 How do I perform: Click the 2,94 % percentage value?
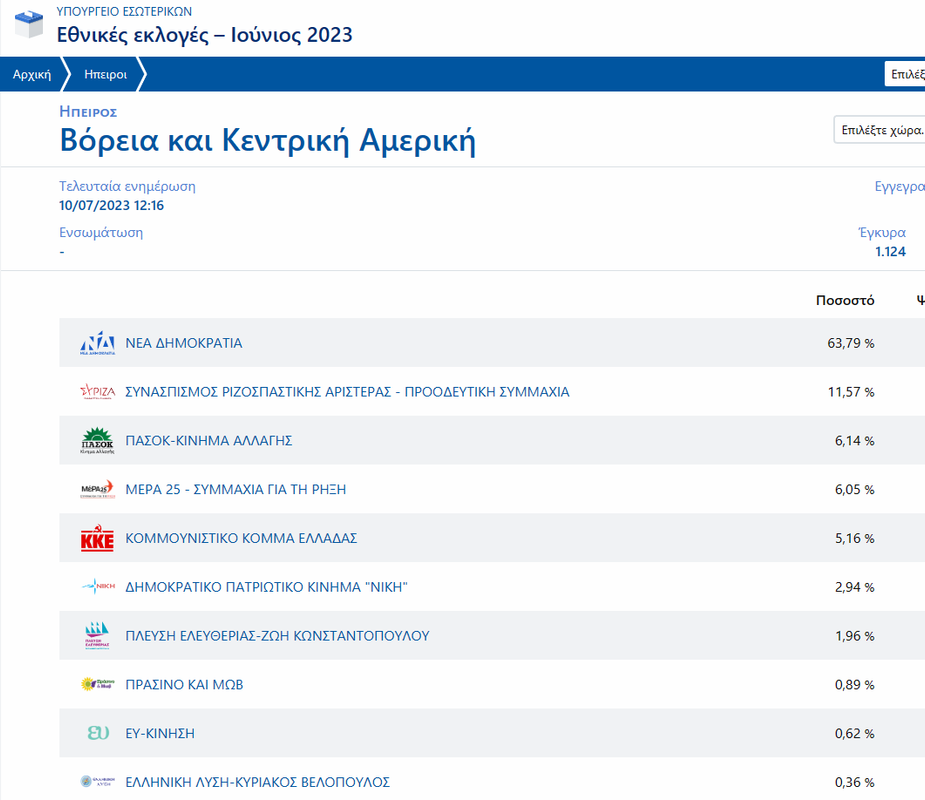point(854,588)
